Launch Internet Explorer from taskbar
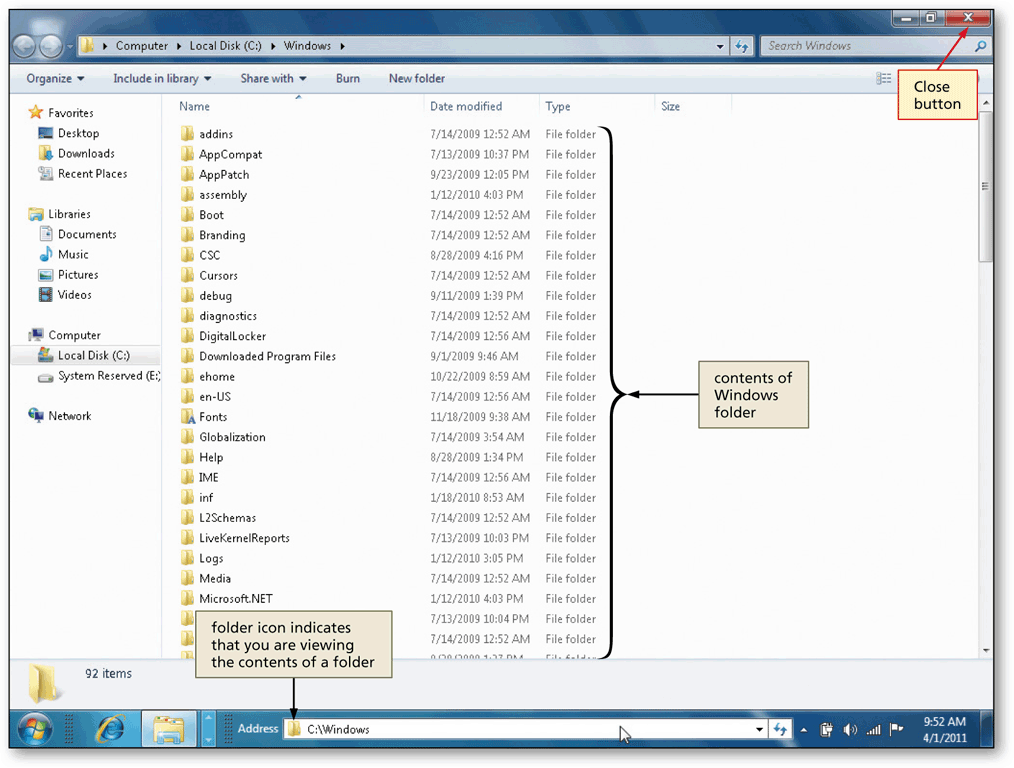The image size is (1014, 768). coord(111,729)
